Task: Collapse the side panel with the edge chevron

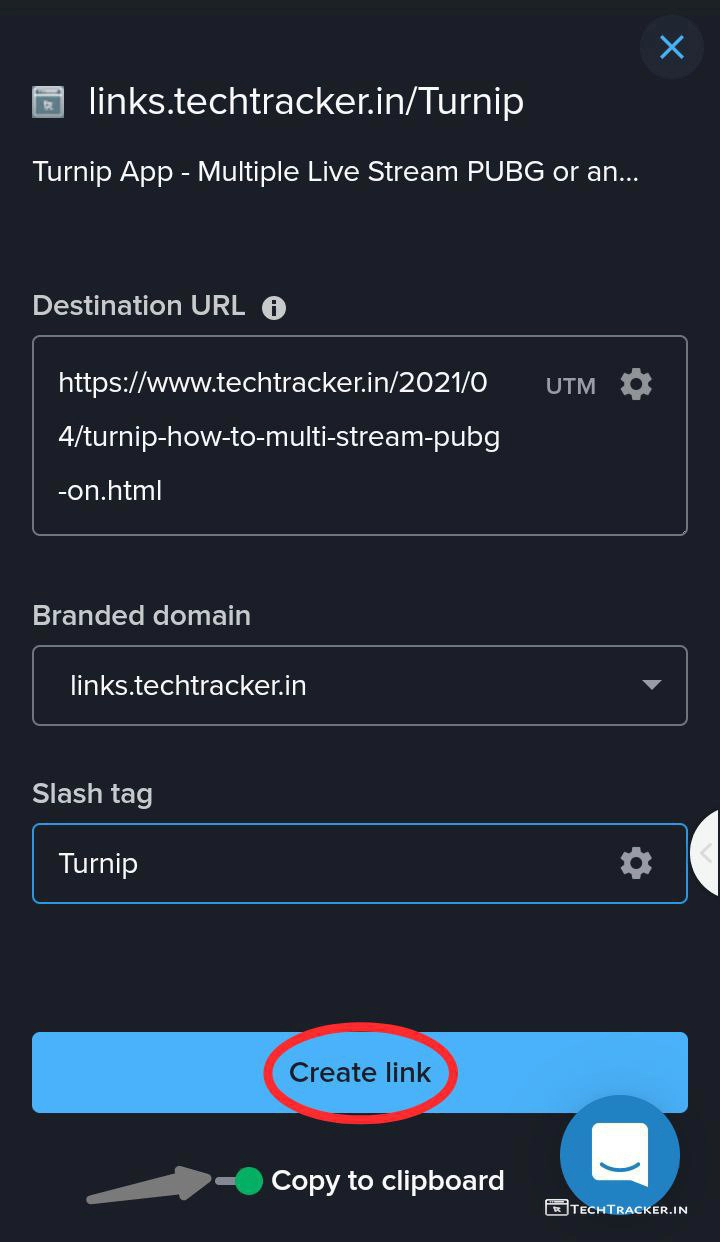Action: tap(706, 853)
